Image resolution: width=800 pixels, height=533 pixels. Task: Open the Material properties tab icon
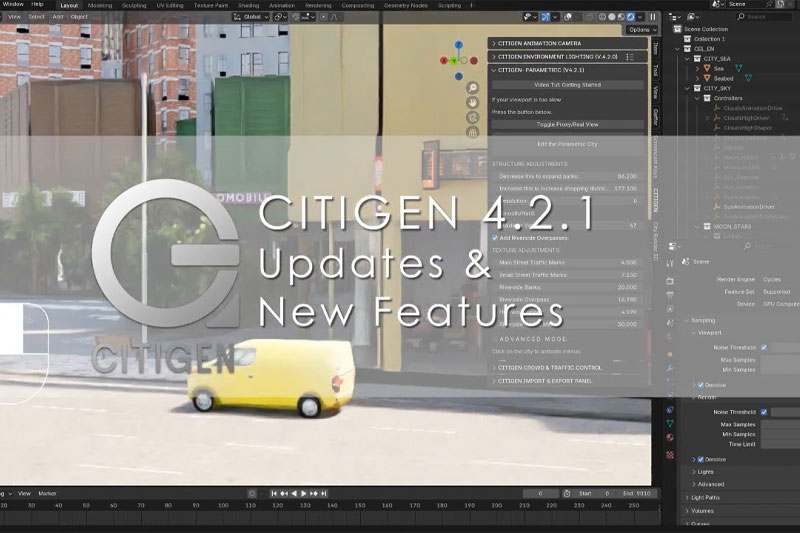point(670,437)
